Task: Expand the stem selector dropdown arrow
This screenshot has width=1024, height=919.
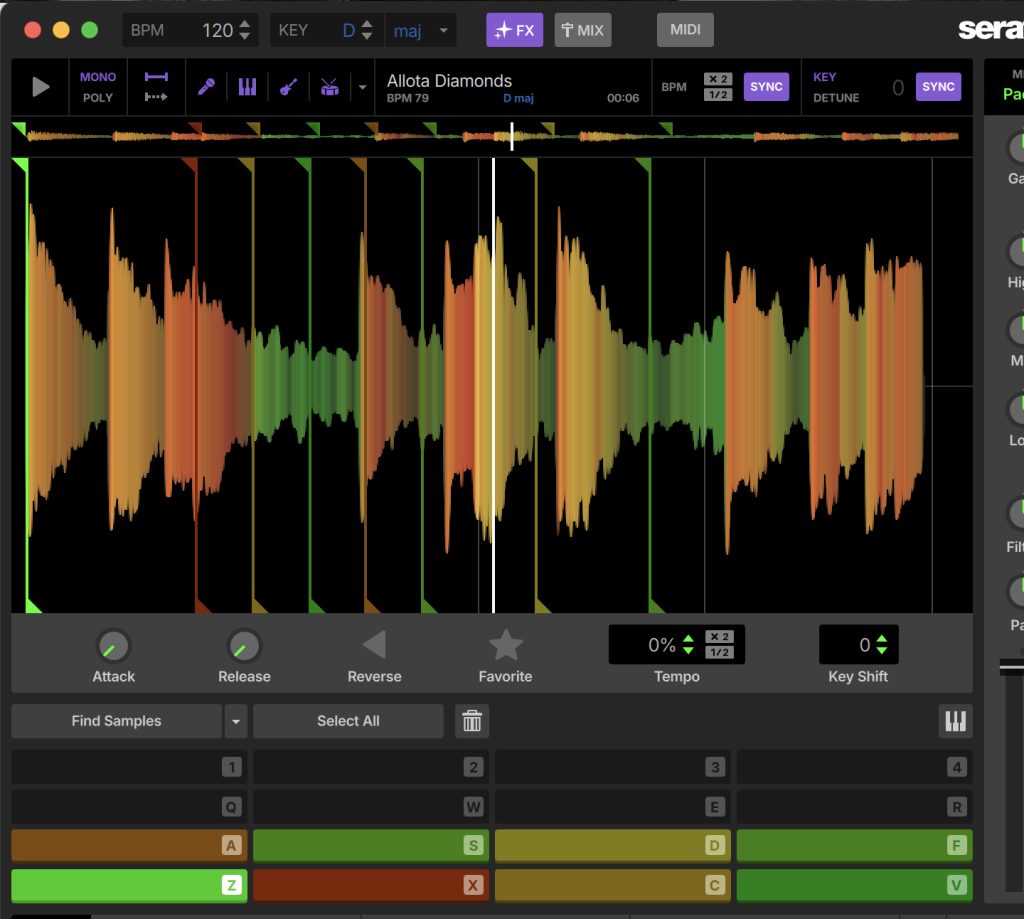Action: coord(362,87)
